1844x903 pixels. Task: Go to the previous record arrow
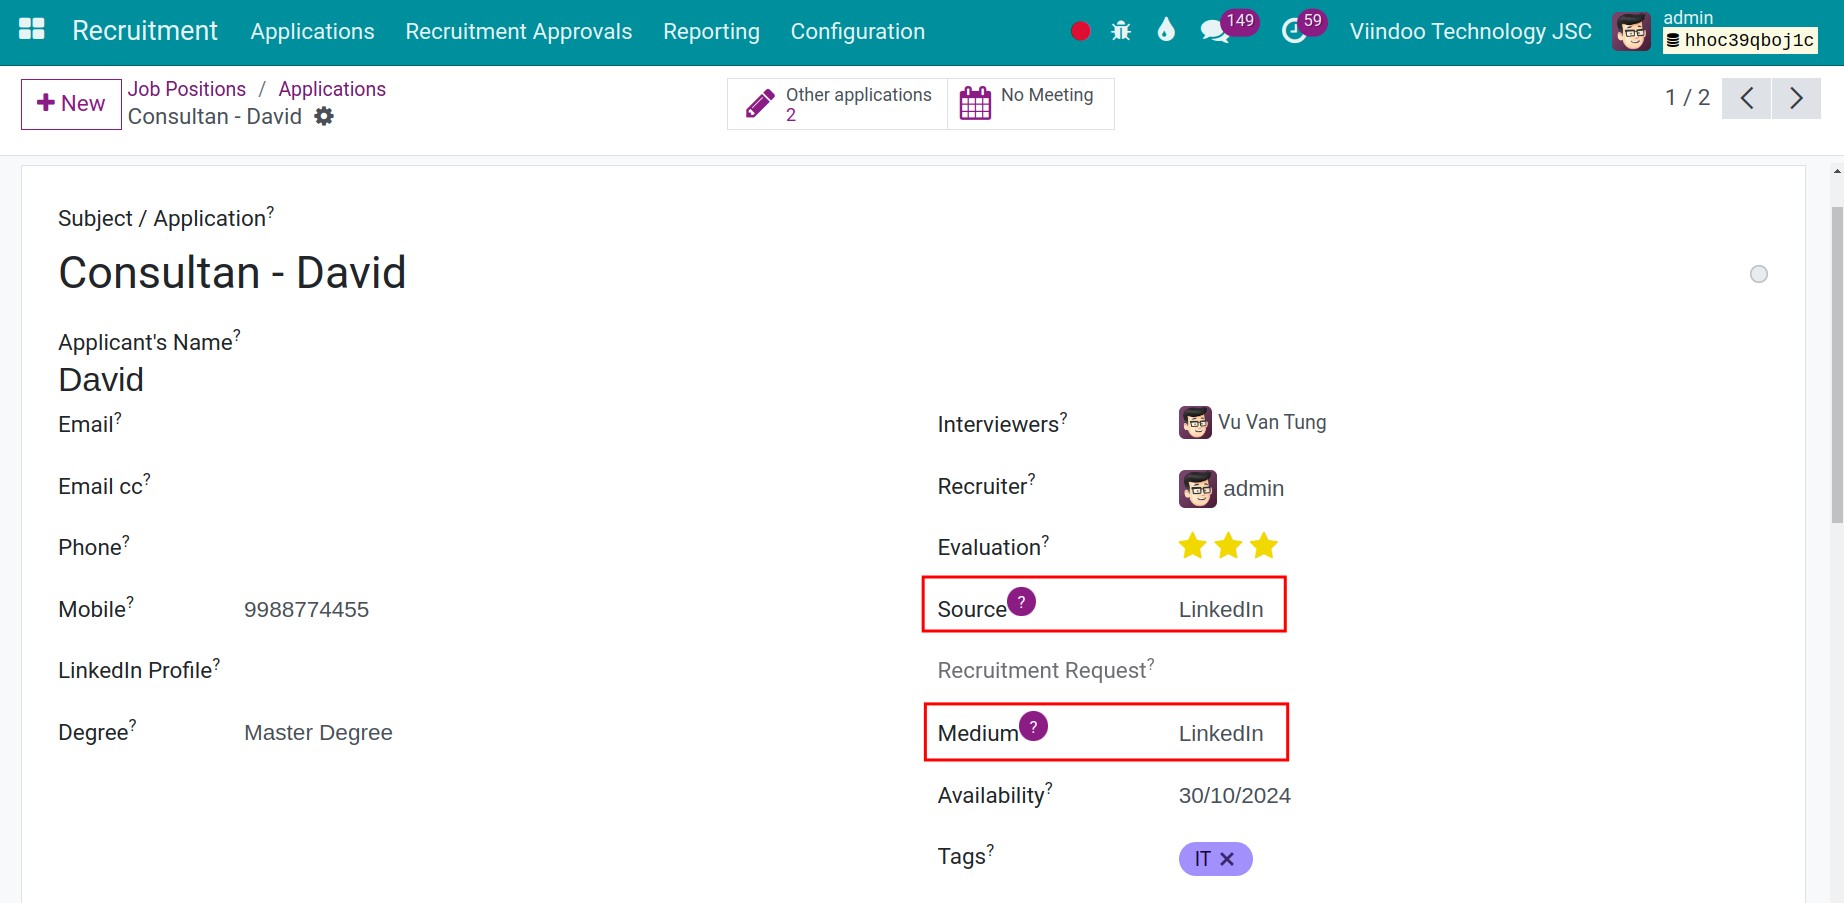tap(1747, 98)
